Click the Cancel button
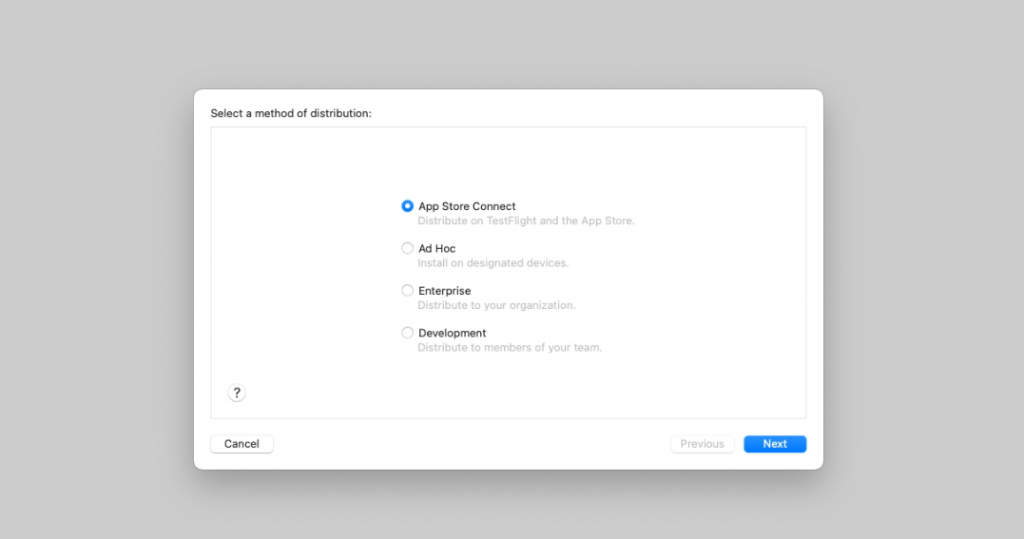Image resolution: width=1024 pixels, height=539 pixels. tap(242, 444)
